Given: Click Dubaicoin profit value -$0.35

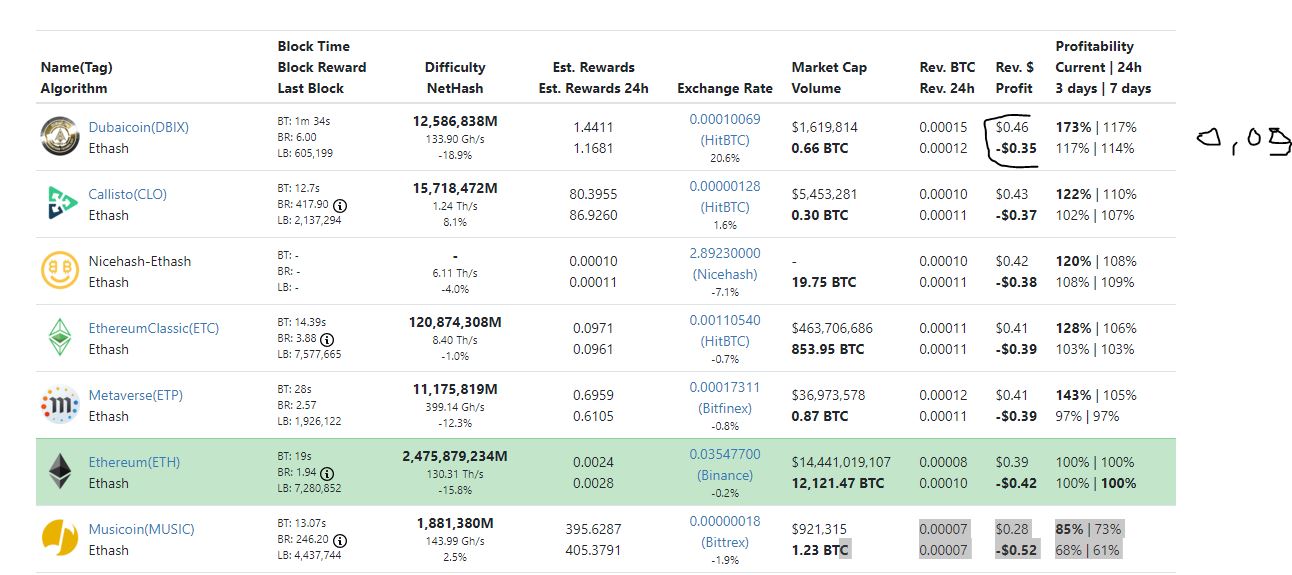Looking at the screenshot, I should point(1016,148).
